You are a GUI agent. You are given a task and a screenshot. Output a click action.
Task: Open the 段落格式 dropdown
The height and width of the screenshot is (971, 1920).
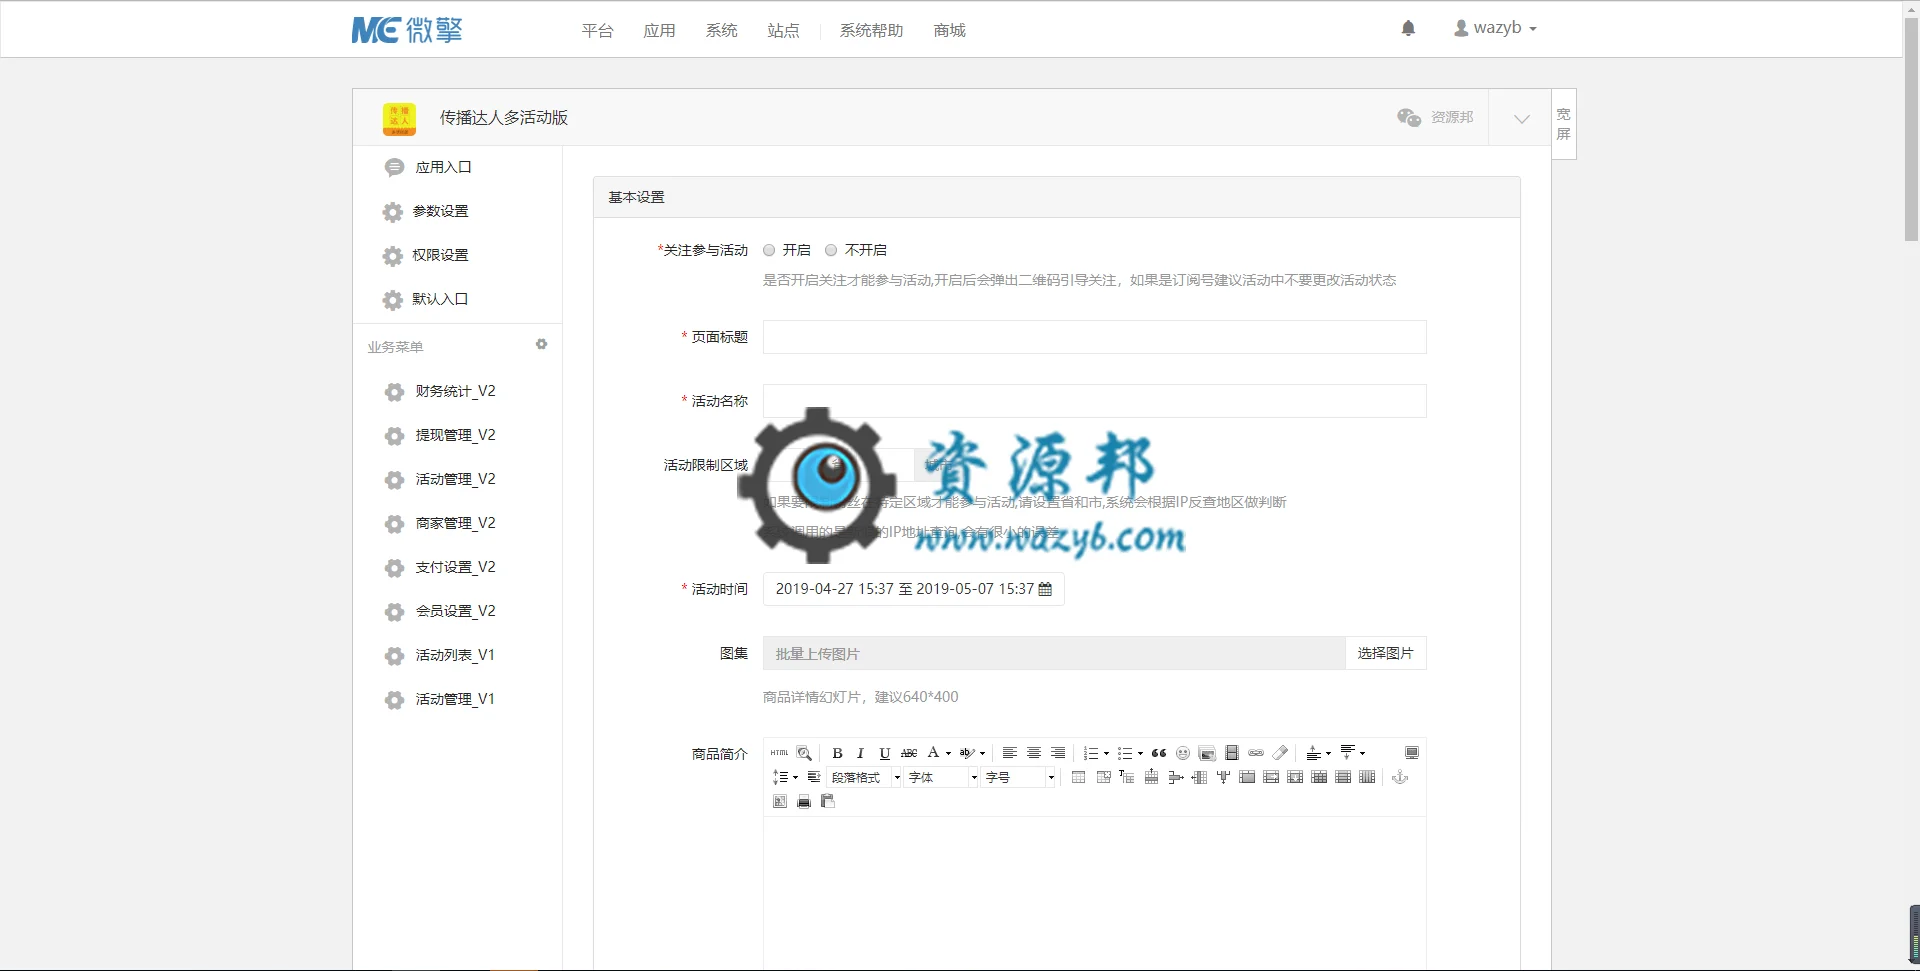coord(866,777)
